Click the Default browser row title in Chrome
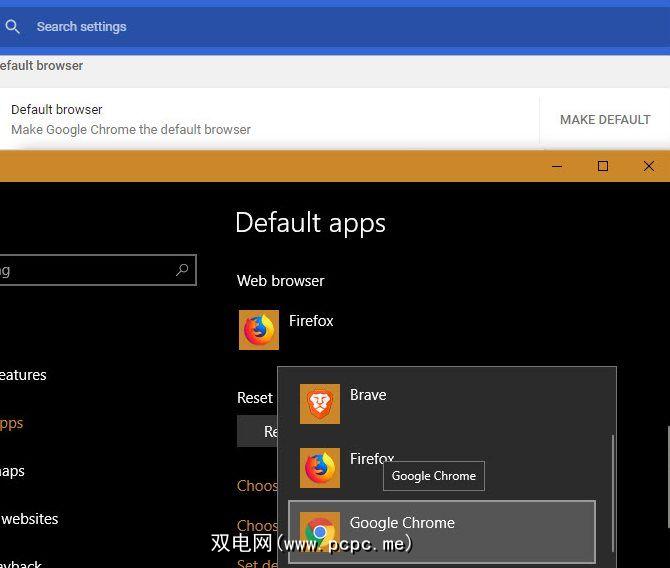Screen dimensions: 670x568 pyautogui.click(x=57, y=109)
